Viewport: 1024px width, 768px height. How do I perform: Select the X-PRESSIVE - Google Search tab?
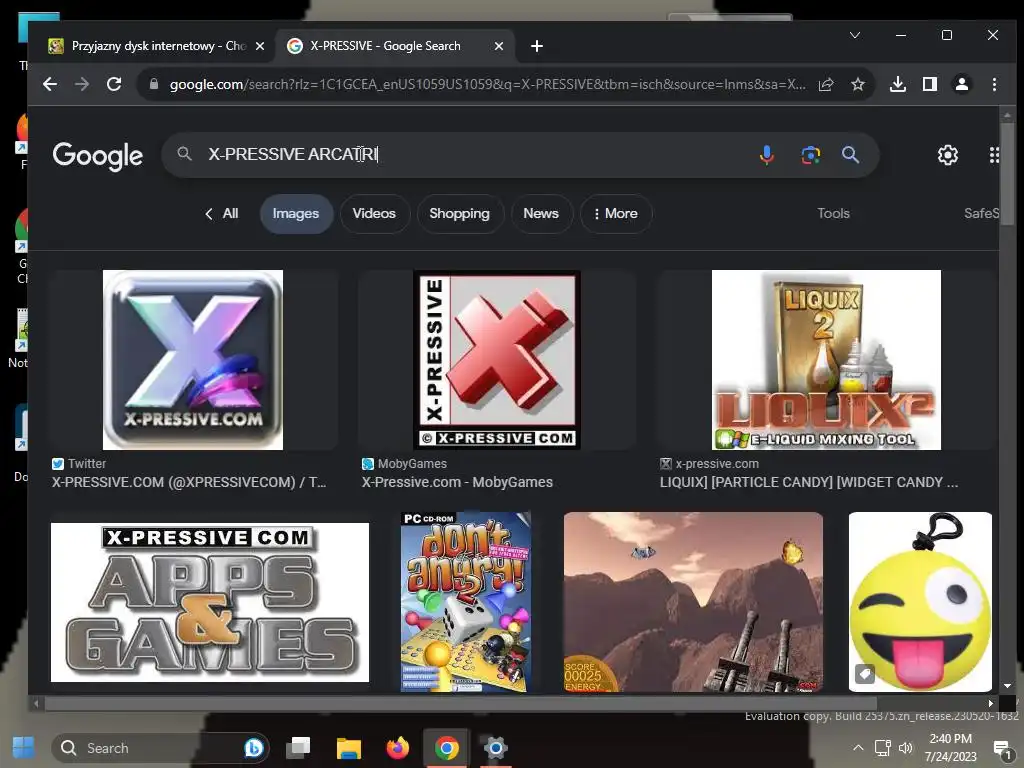(396, 46)
